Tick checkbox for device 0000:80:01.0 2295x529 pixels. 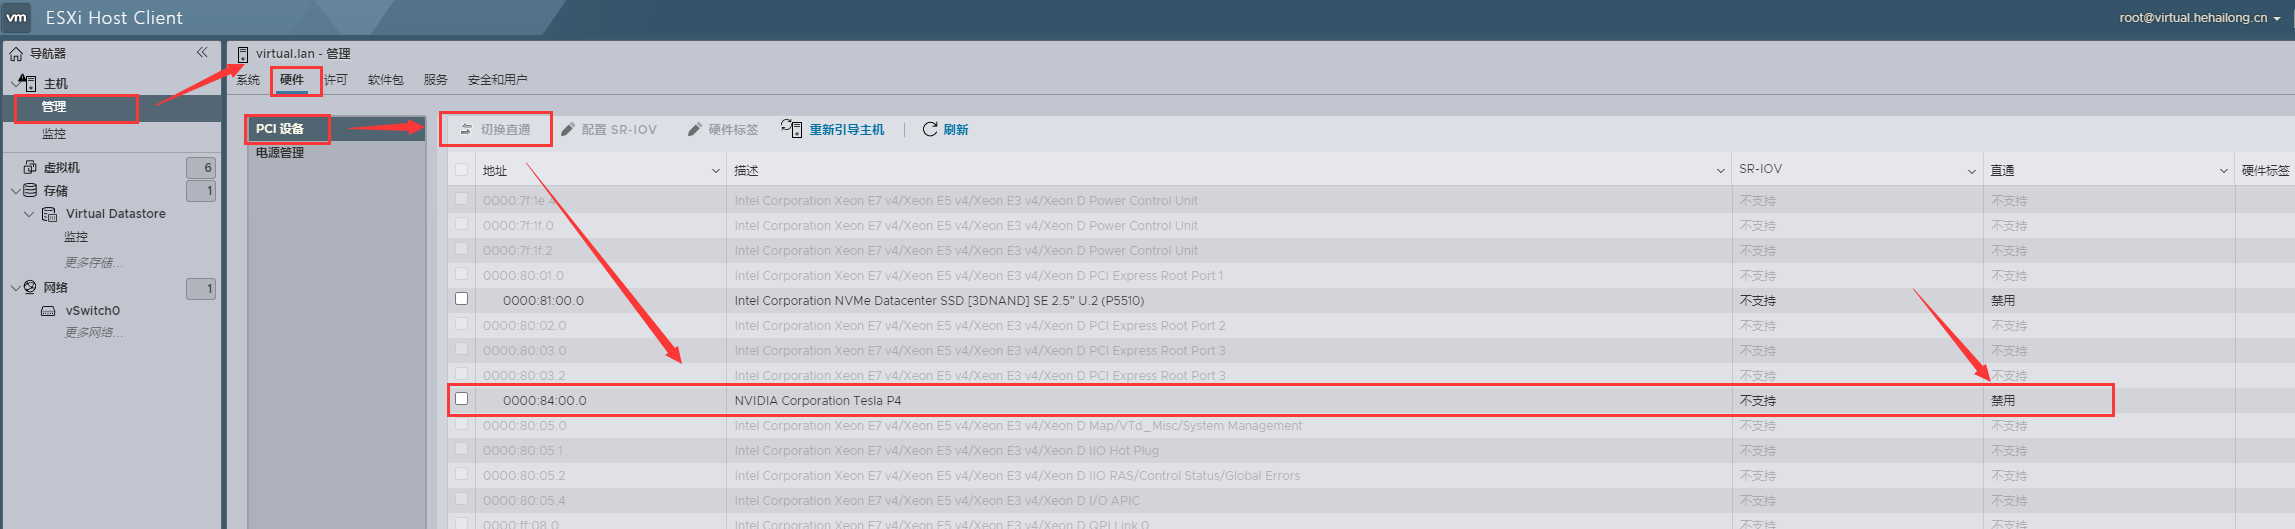(x=462, y=274)
